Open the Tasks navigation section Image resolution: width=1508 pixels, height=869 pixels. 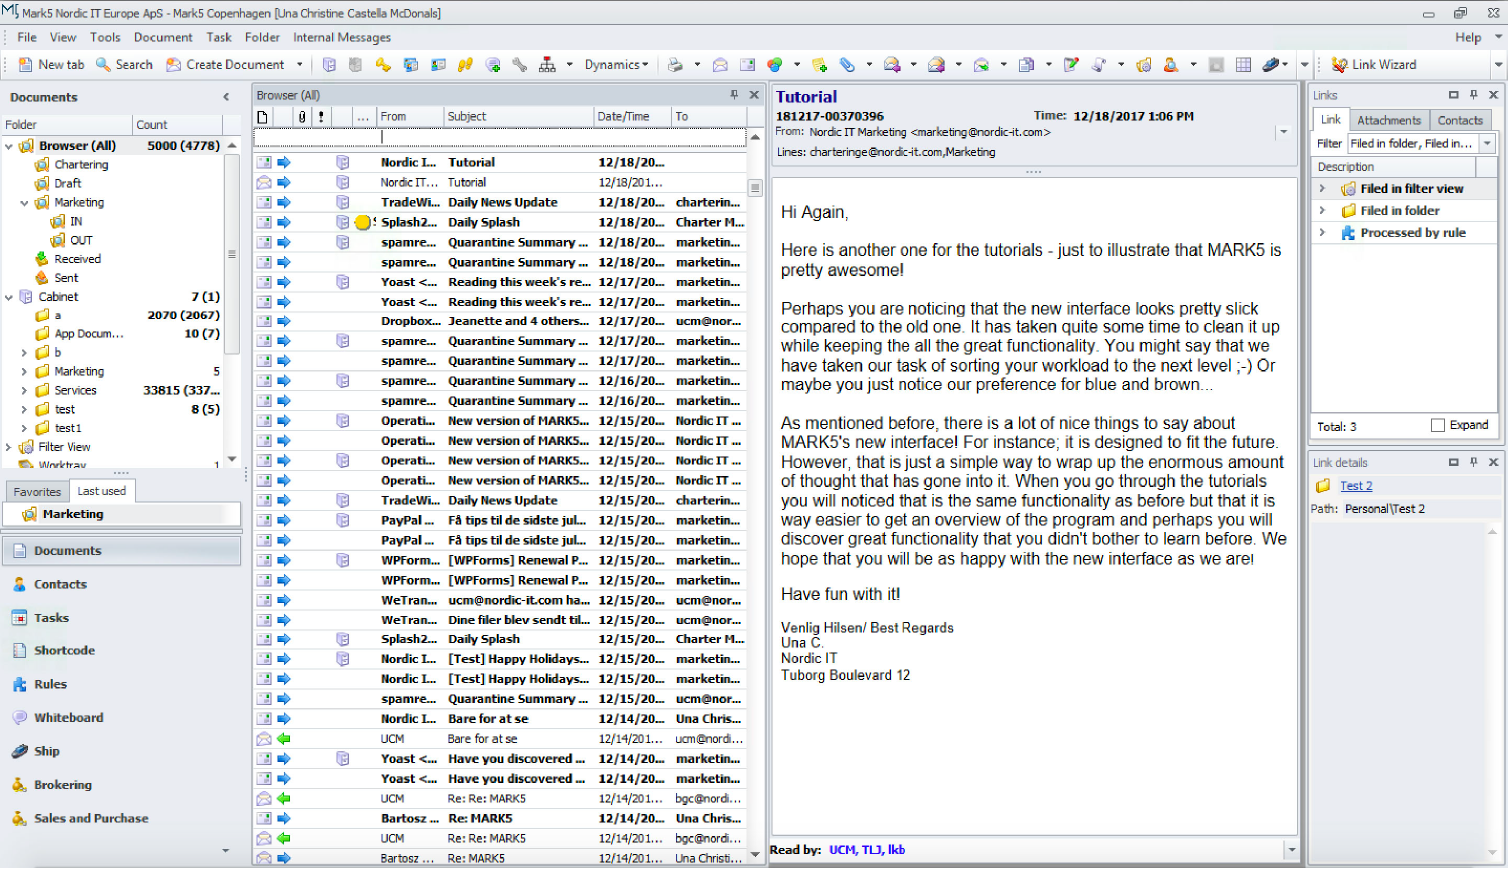(x=121, y=618)
